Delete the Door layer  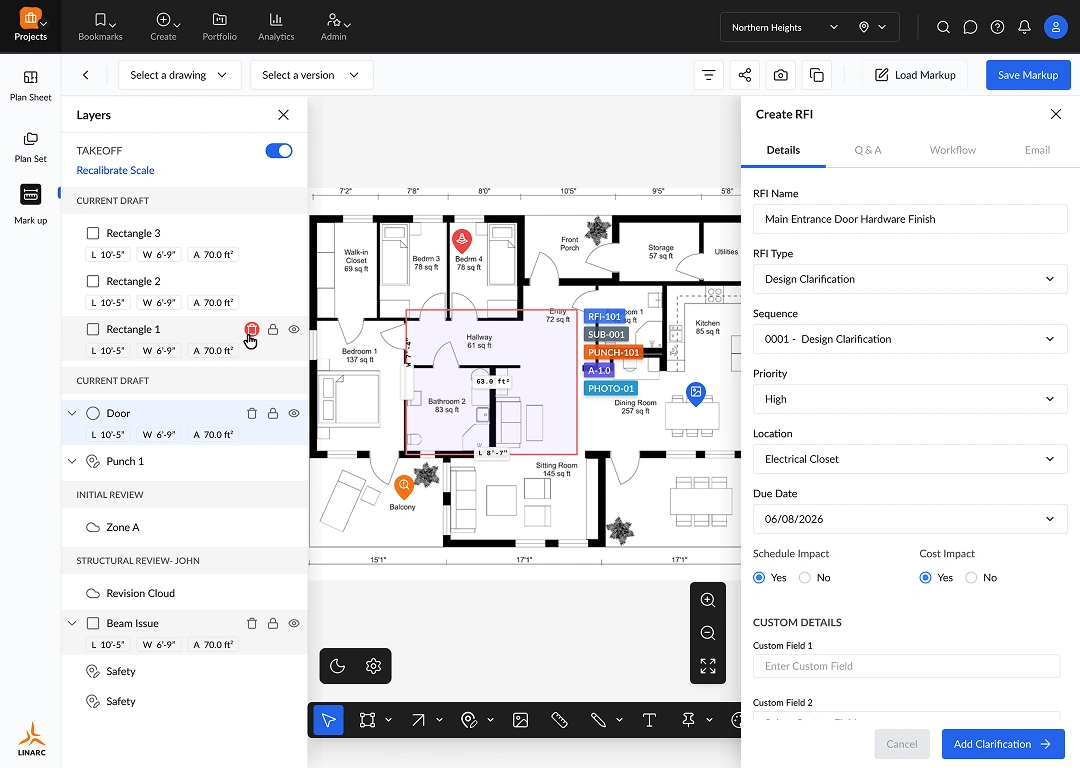252,413
